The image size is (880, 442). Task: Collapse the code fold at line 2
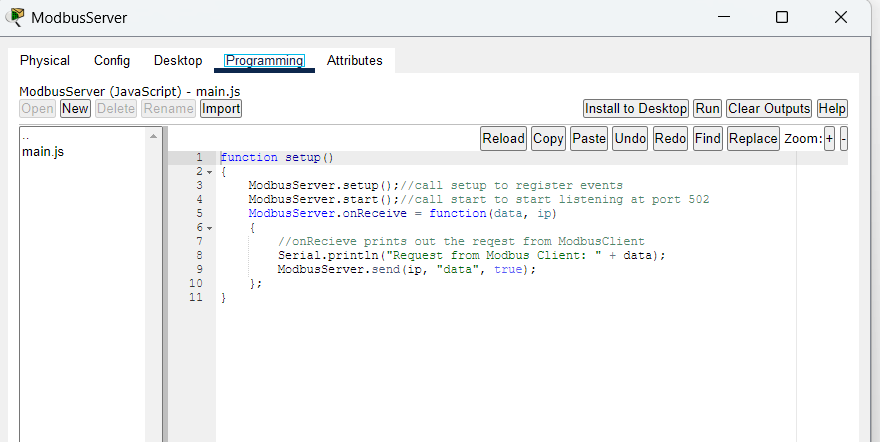click(209, 172)
